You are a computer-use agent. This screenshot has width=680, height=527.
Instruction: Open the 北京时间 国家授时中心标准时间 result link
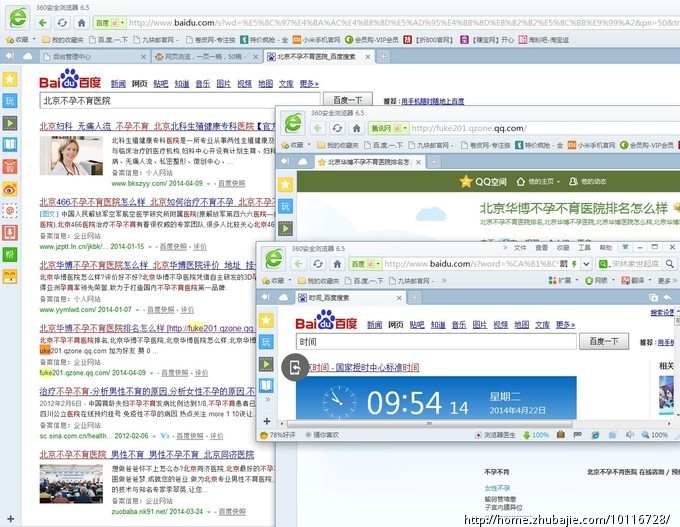363,367
